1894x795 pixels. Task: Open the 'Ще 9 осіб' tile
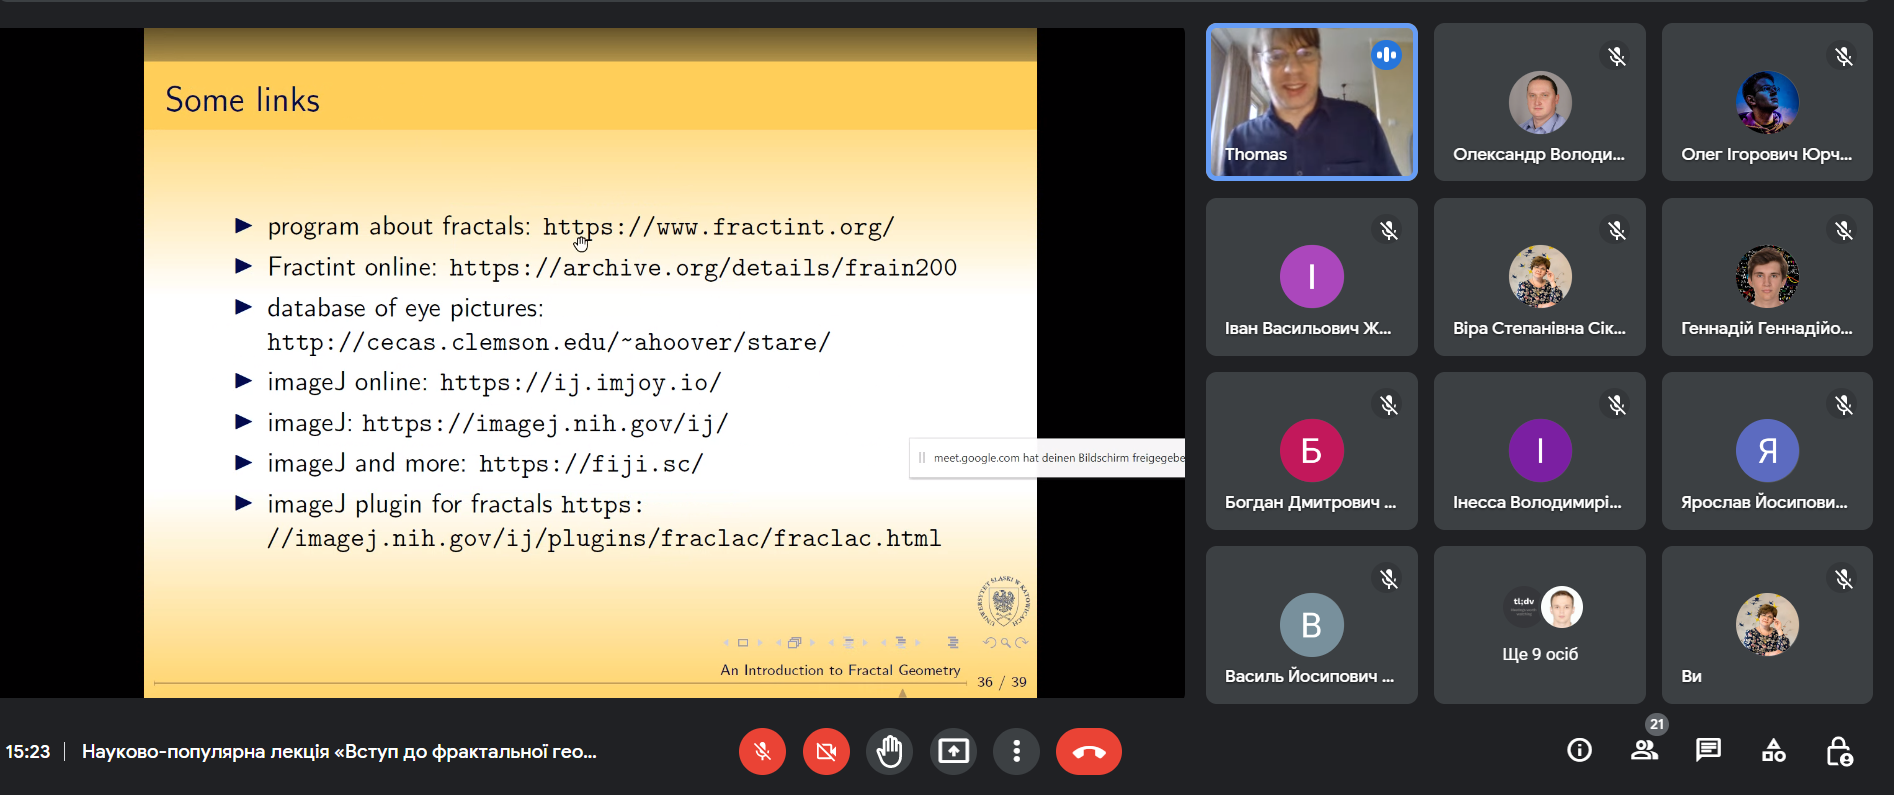(1539, 624)
